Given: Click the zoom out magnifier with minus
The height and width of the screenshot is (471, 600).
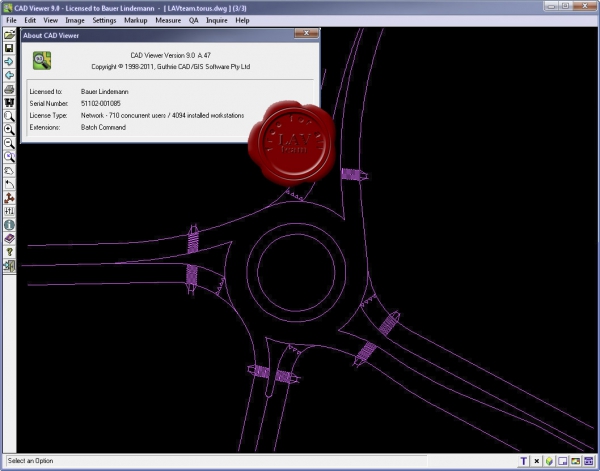Looking at the screenshot, I should 9,143.
